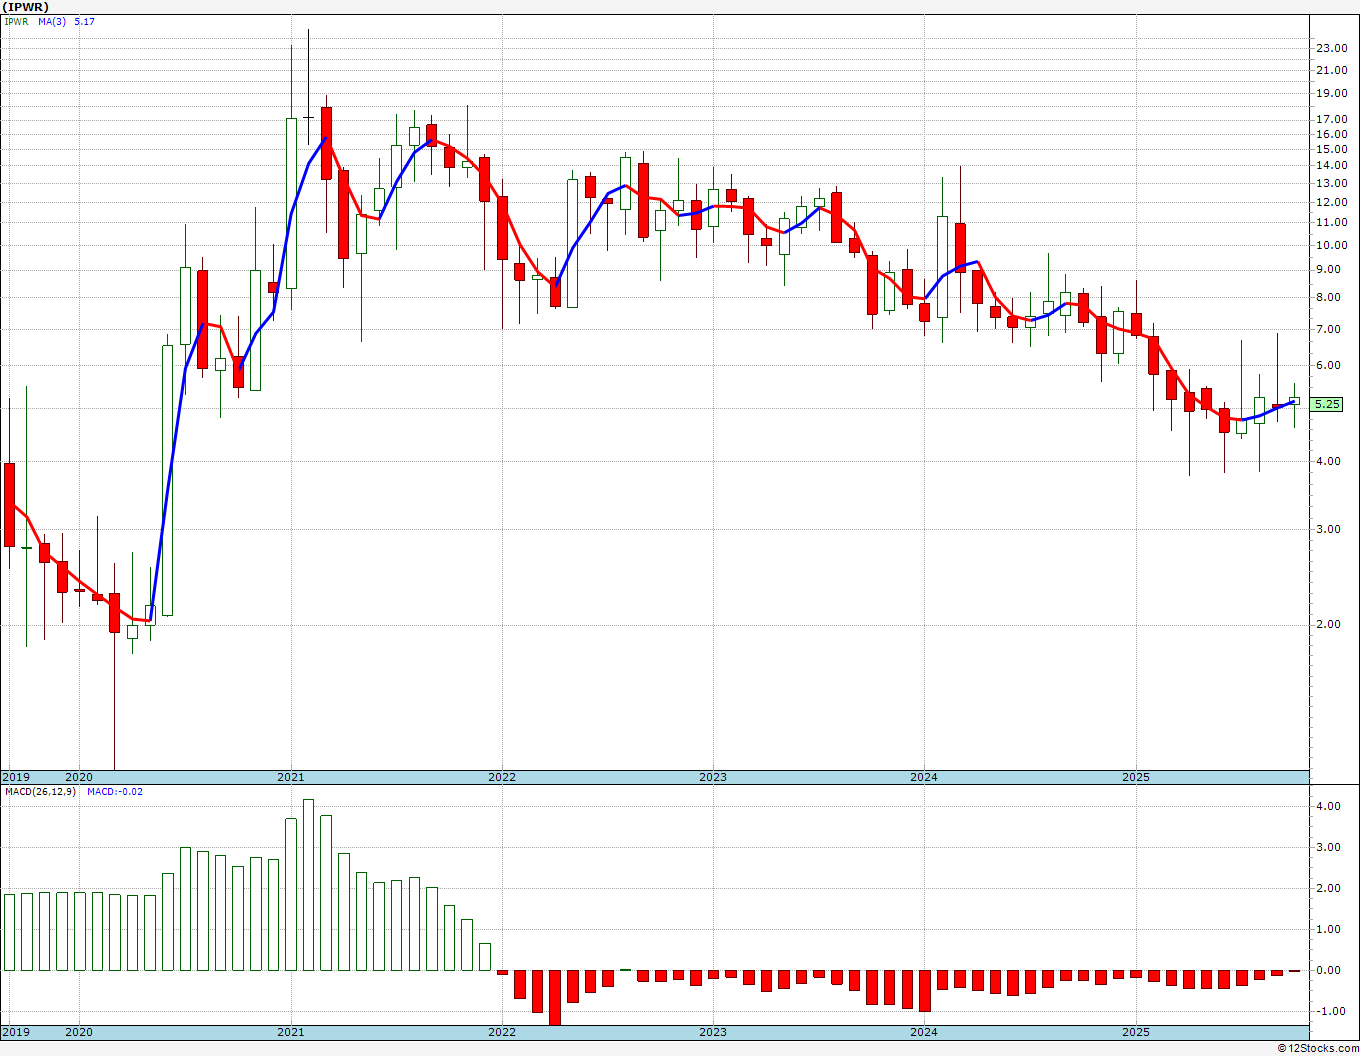The height and width of the screenshot is (1056, 1360).
Task: Click the 21.00 price axis label
Action: tap(1331, 70)
